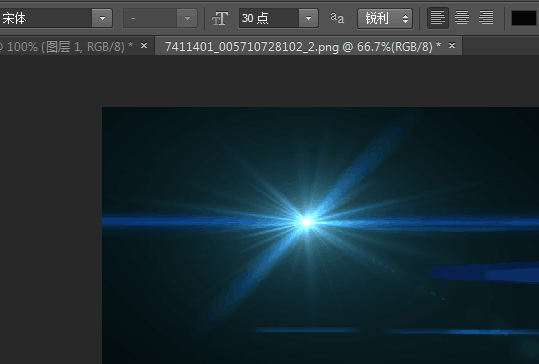Click into the font style field

point(150,18)
